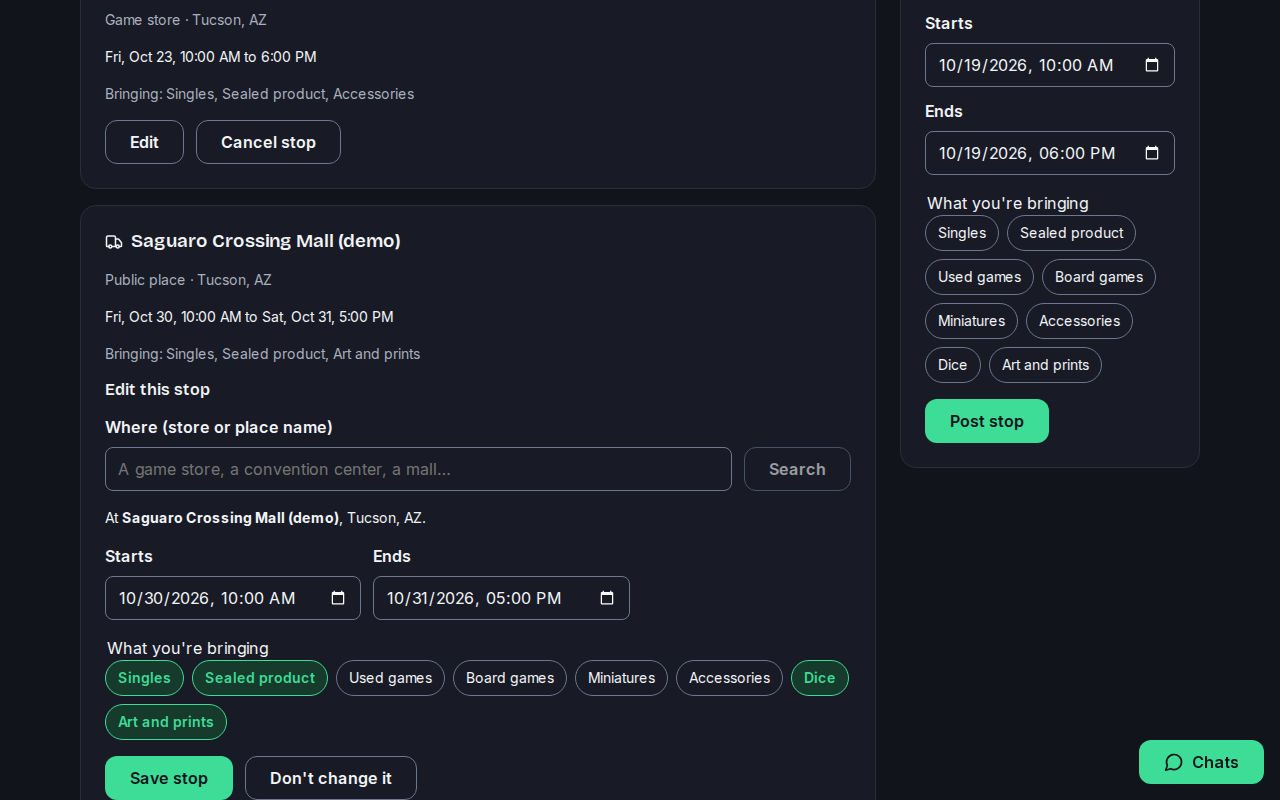This screenshot has width=1280, height=800.
Task: Open the Chats panel
Action: point(1201,762)
